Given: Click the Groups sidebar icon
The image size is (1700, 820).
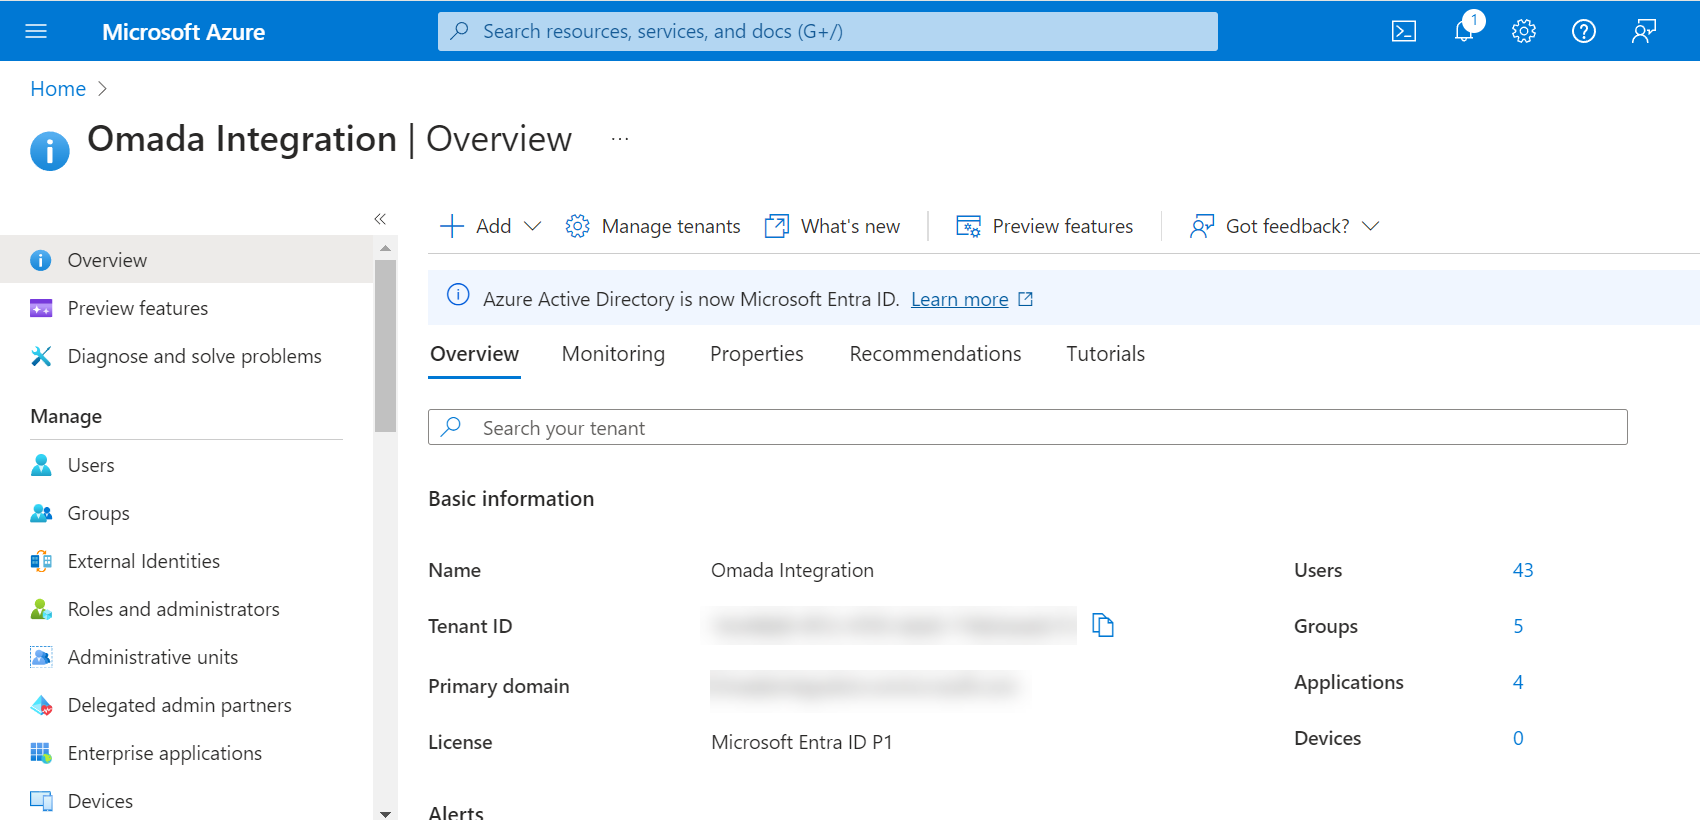Looking at the screenshot, I should [41, 513].
